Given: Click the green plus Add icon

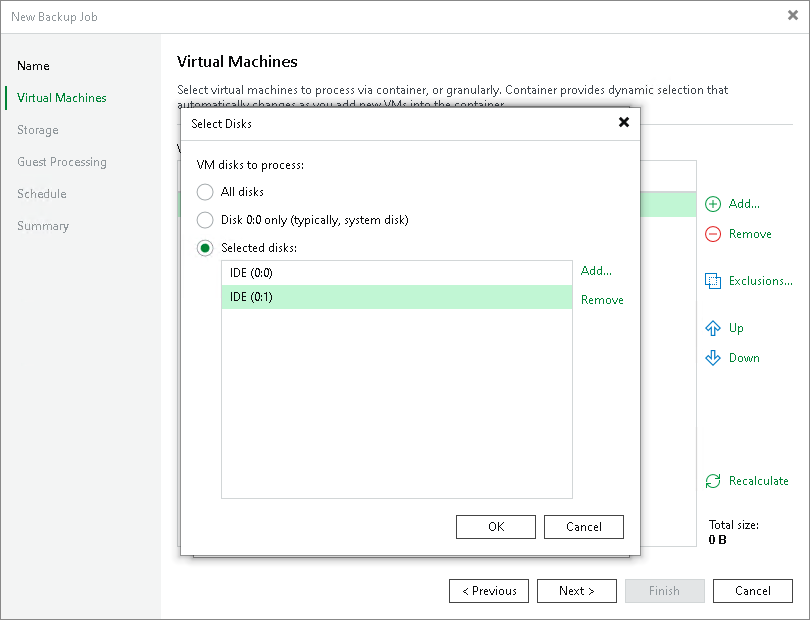Looking at the screenshot, I should click(713, 204).
